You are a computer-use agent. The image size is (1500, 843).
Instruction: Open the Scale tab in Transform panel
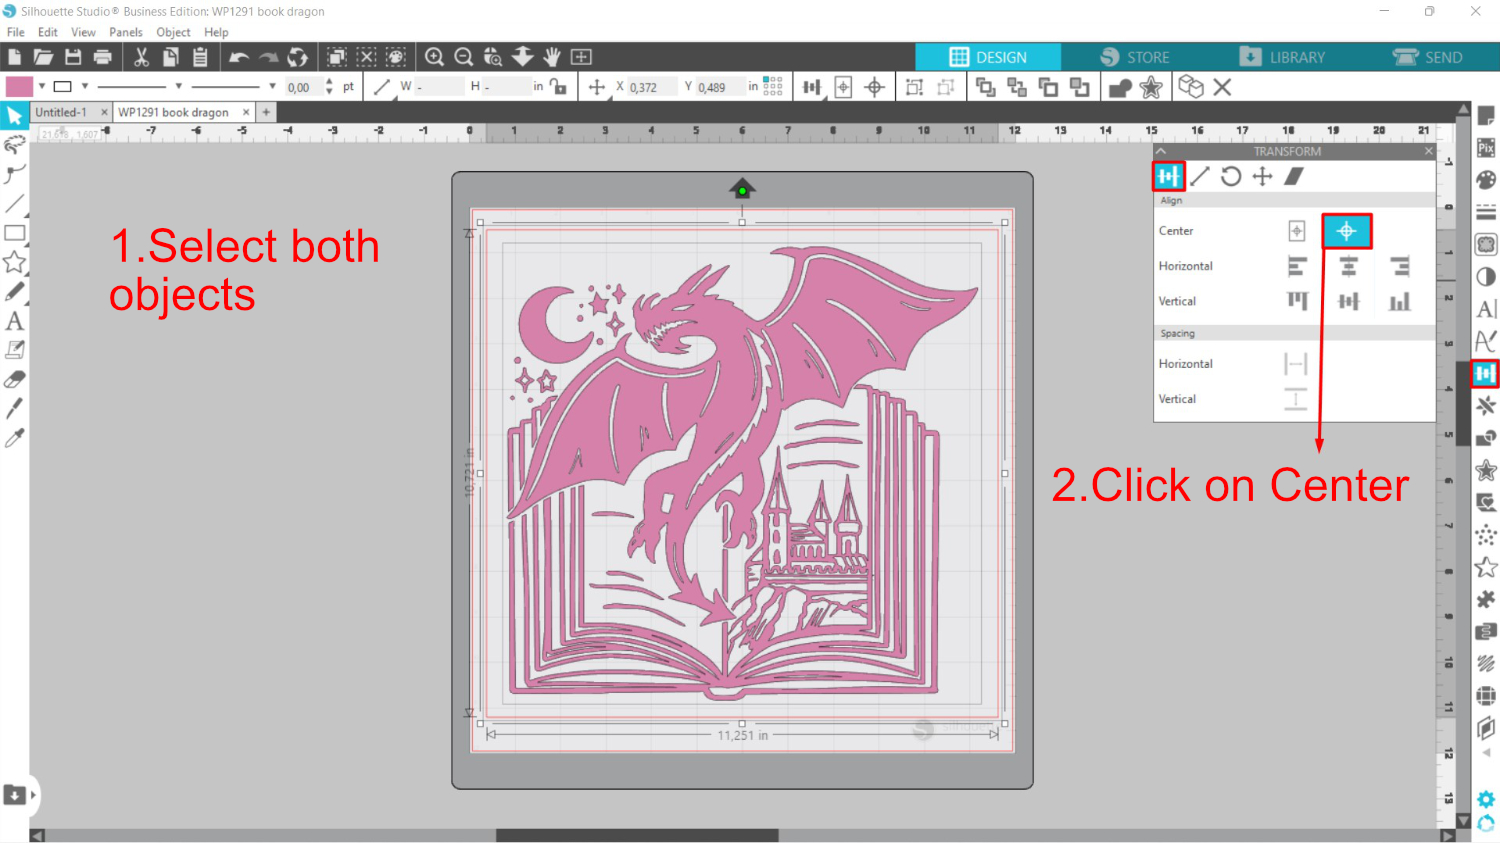click(x=1200, y=177)
